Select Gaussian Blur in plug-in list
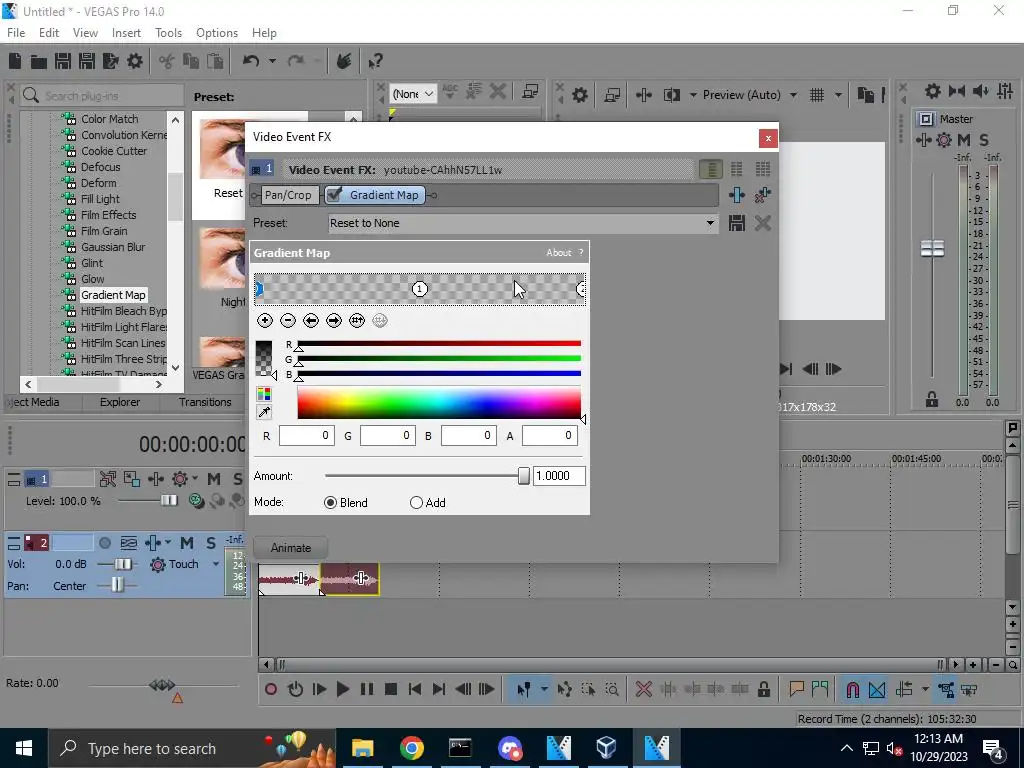The image size is (1024, 768). coord(113,247)
